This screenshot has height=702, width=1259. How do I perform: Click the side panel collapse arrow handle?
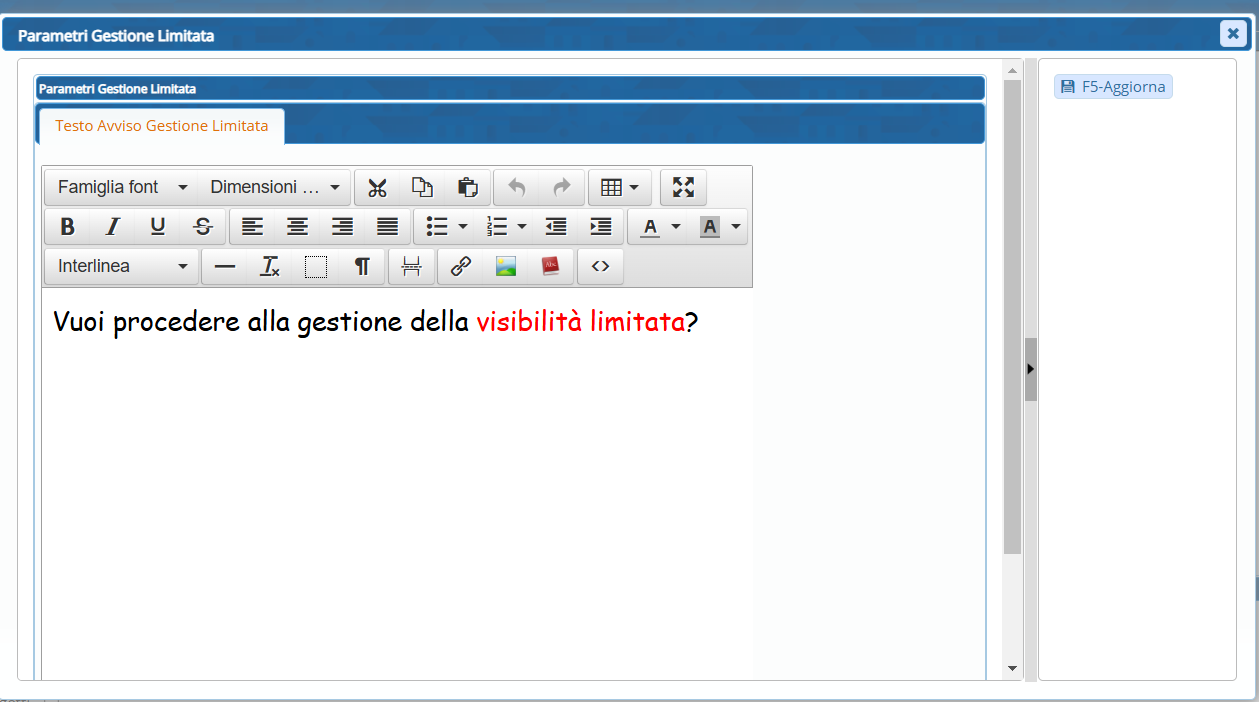pyautogui.click(x=1030, y=369)
